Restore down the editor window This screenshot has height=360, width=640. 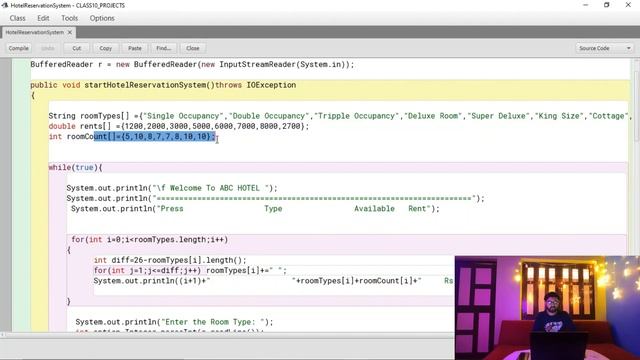[x=607, y=5]
